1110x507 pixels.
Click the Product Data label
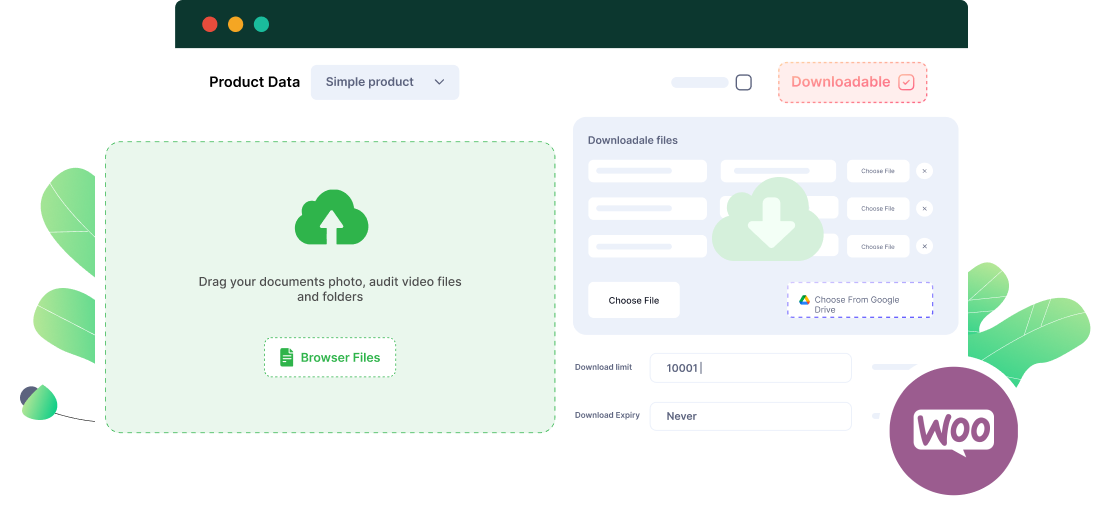click(254, 82)
